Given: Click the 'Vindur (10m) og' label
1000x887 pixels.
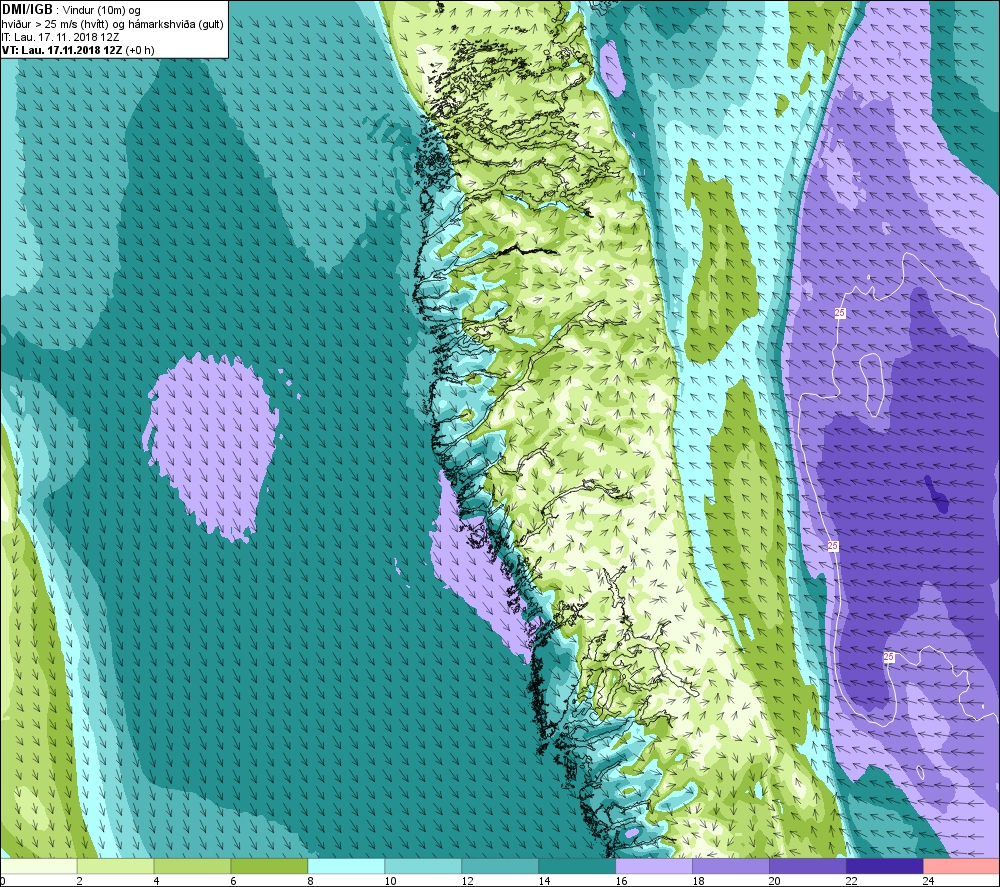Looking at the screenshot, I should click(103, 11).
